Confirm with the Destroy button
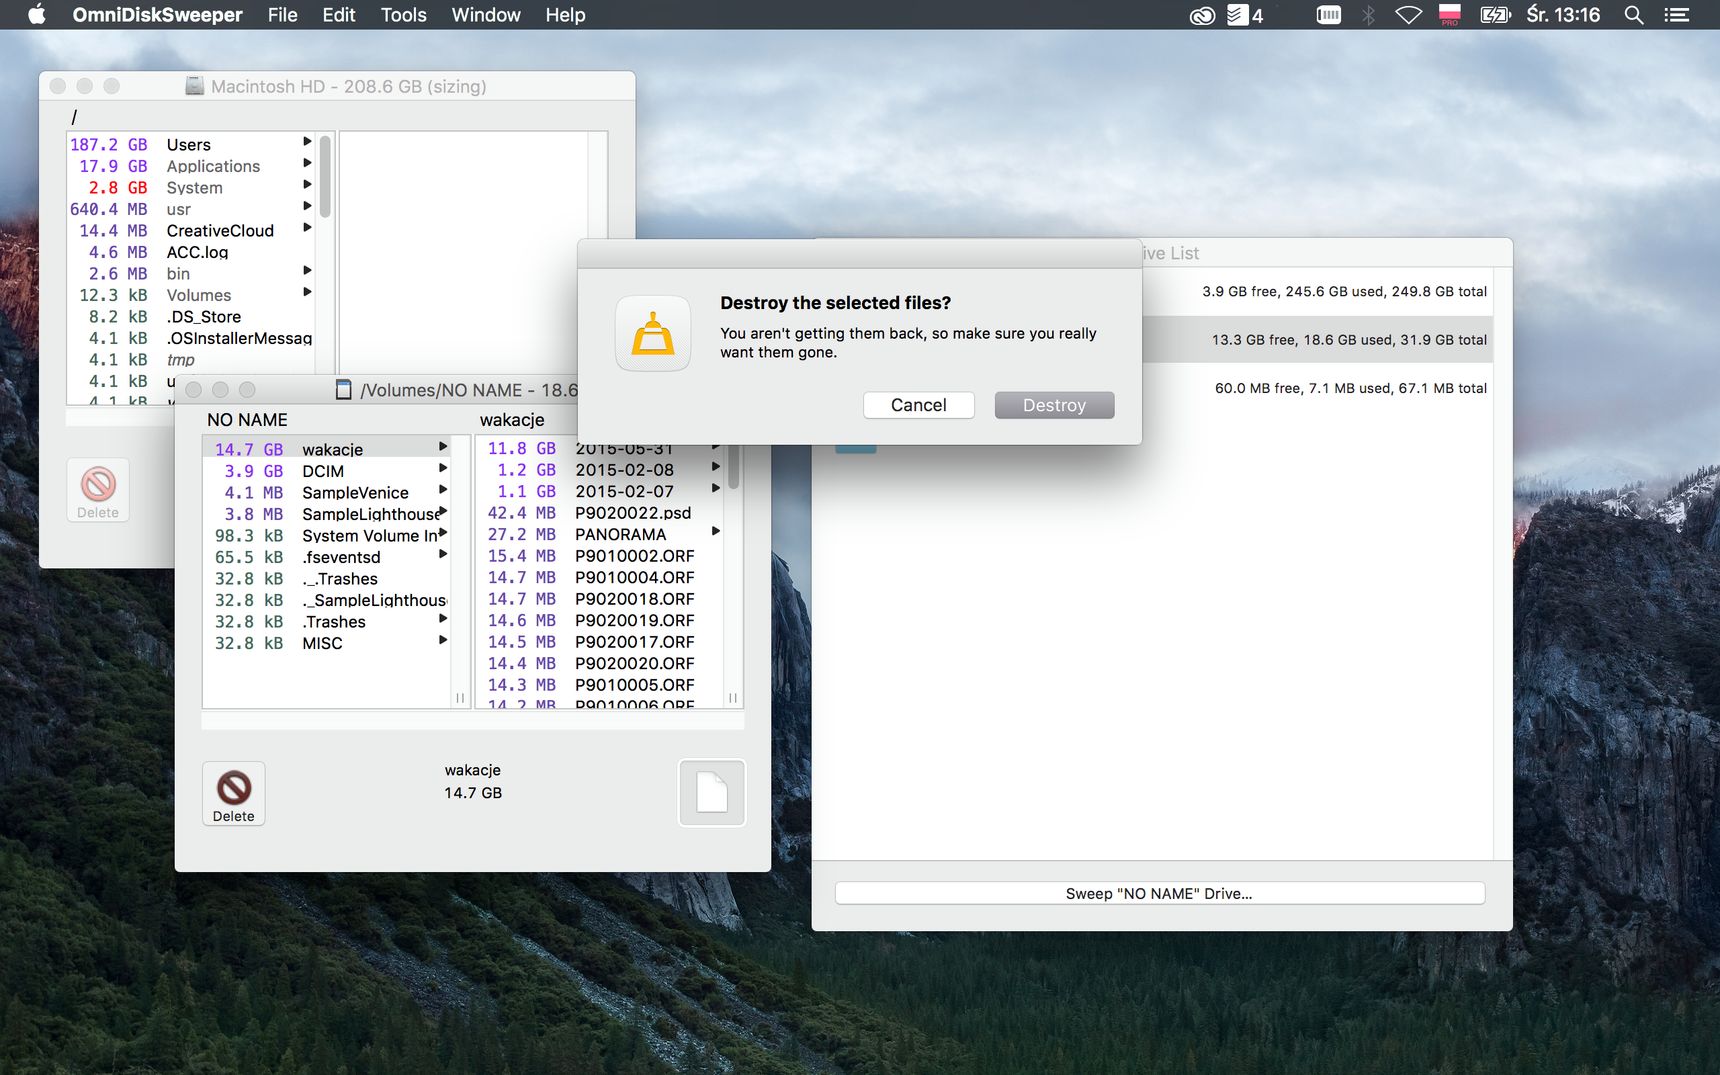 [x=1054, y=405]
